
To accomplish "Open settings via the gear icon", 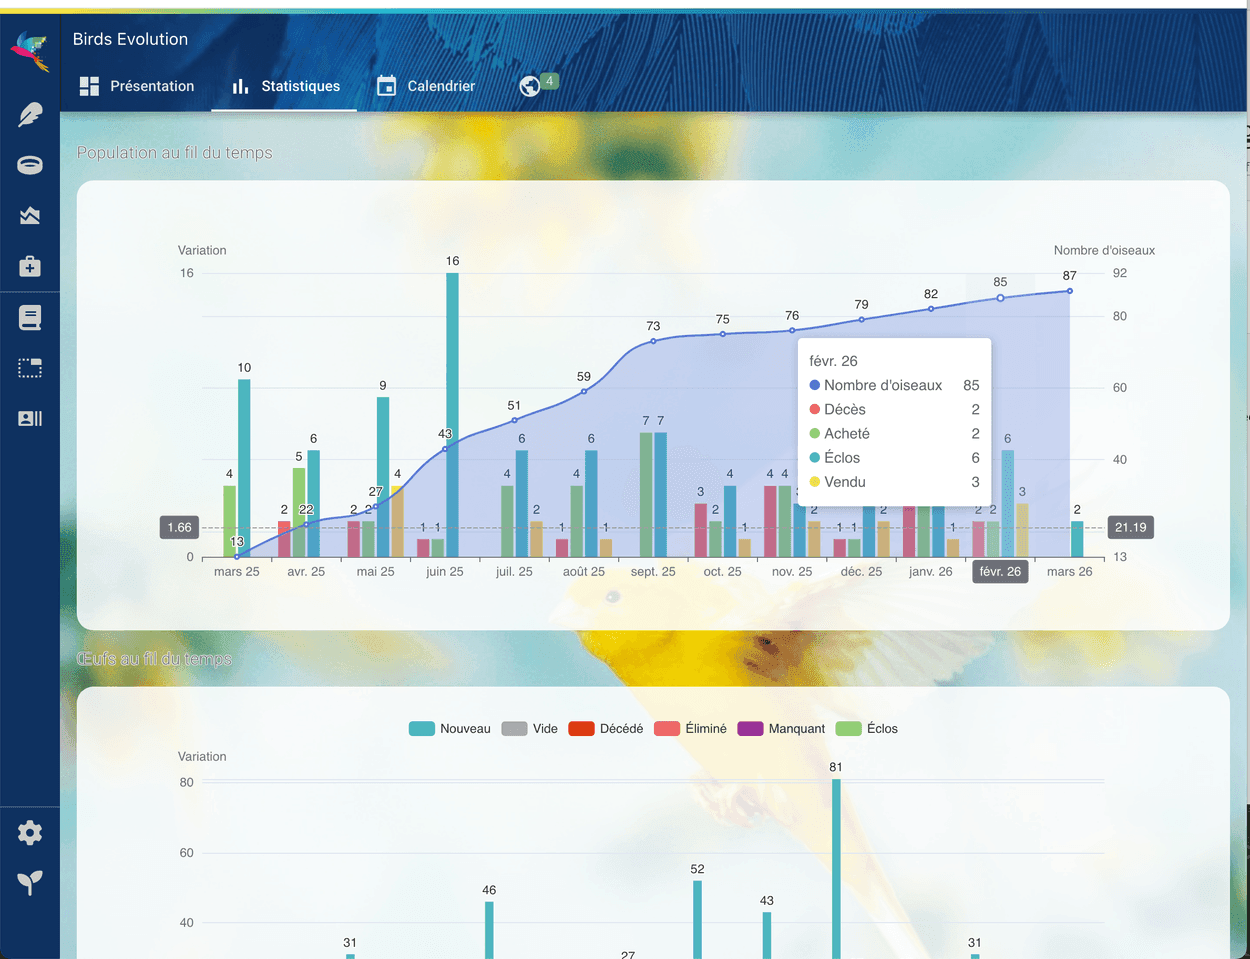I will pyautogui.click(x=30, y=832).
